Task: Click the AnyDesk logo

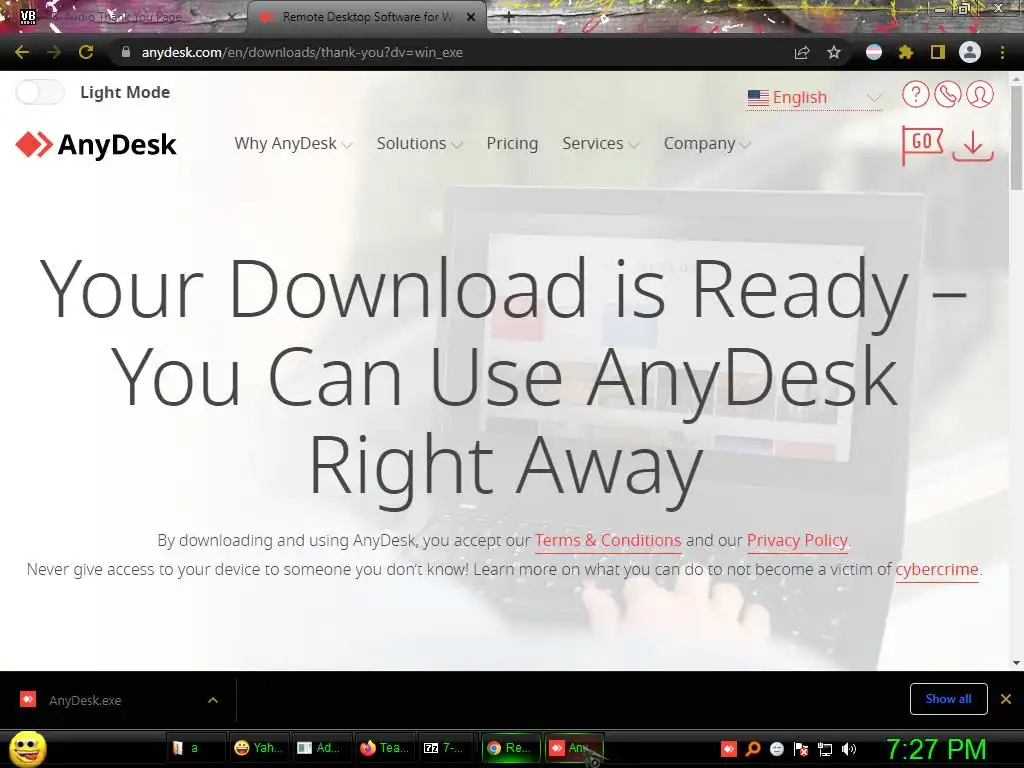Action: [96, 144]
